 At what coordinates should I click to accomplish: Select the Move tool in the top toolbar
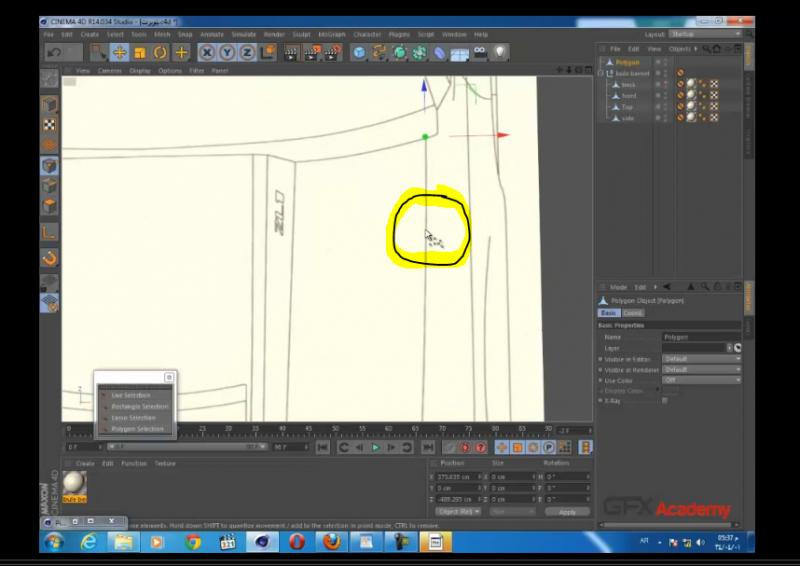(119, 52)
